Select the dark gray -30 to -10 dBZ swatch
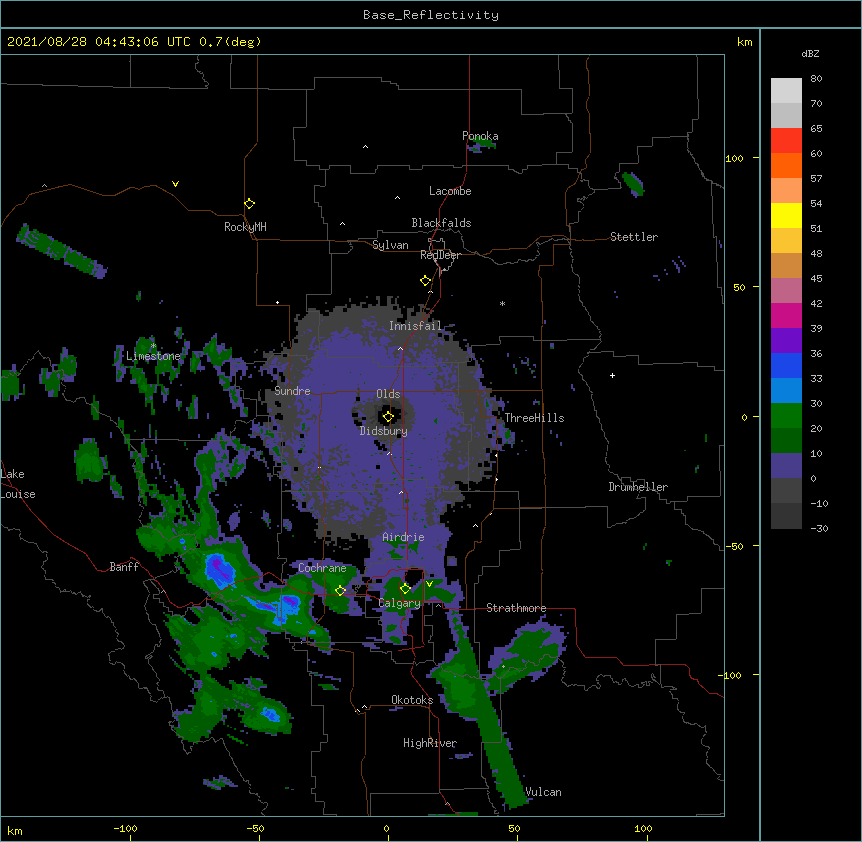 (x=786, y=516)
